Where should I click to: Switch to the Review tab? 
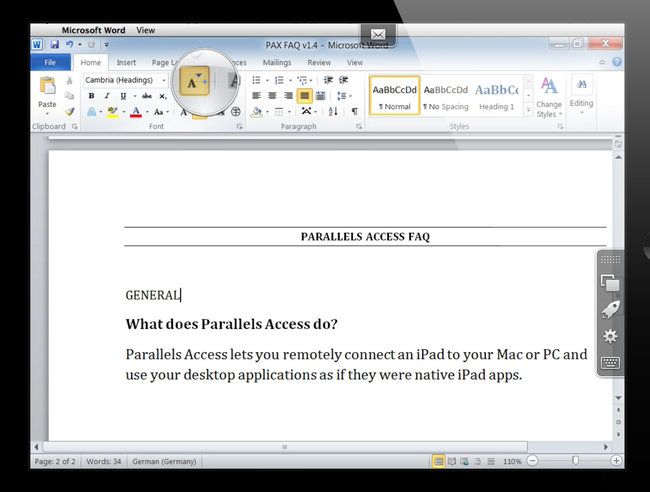(319, 62)
